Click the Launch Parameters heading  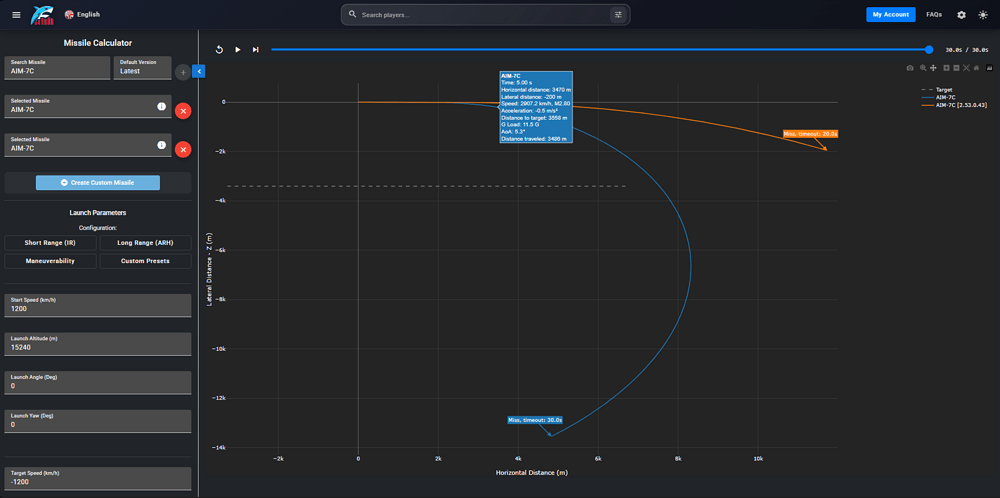98,213
